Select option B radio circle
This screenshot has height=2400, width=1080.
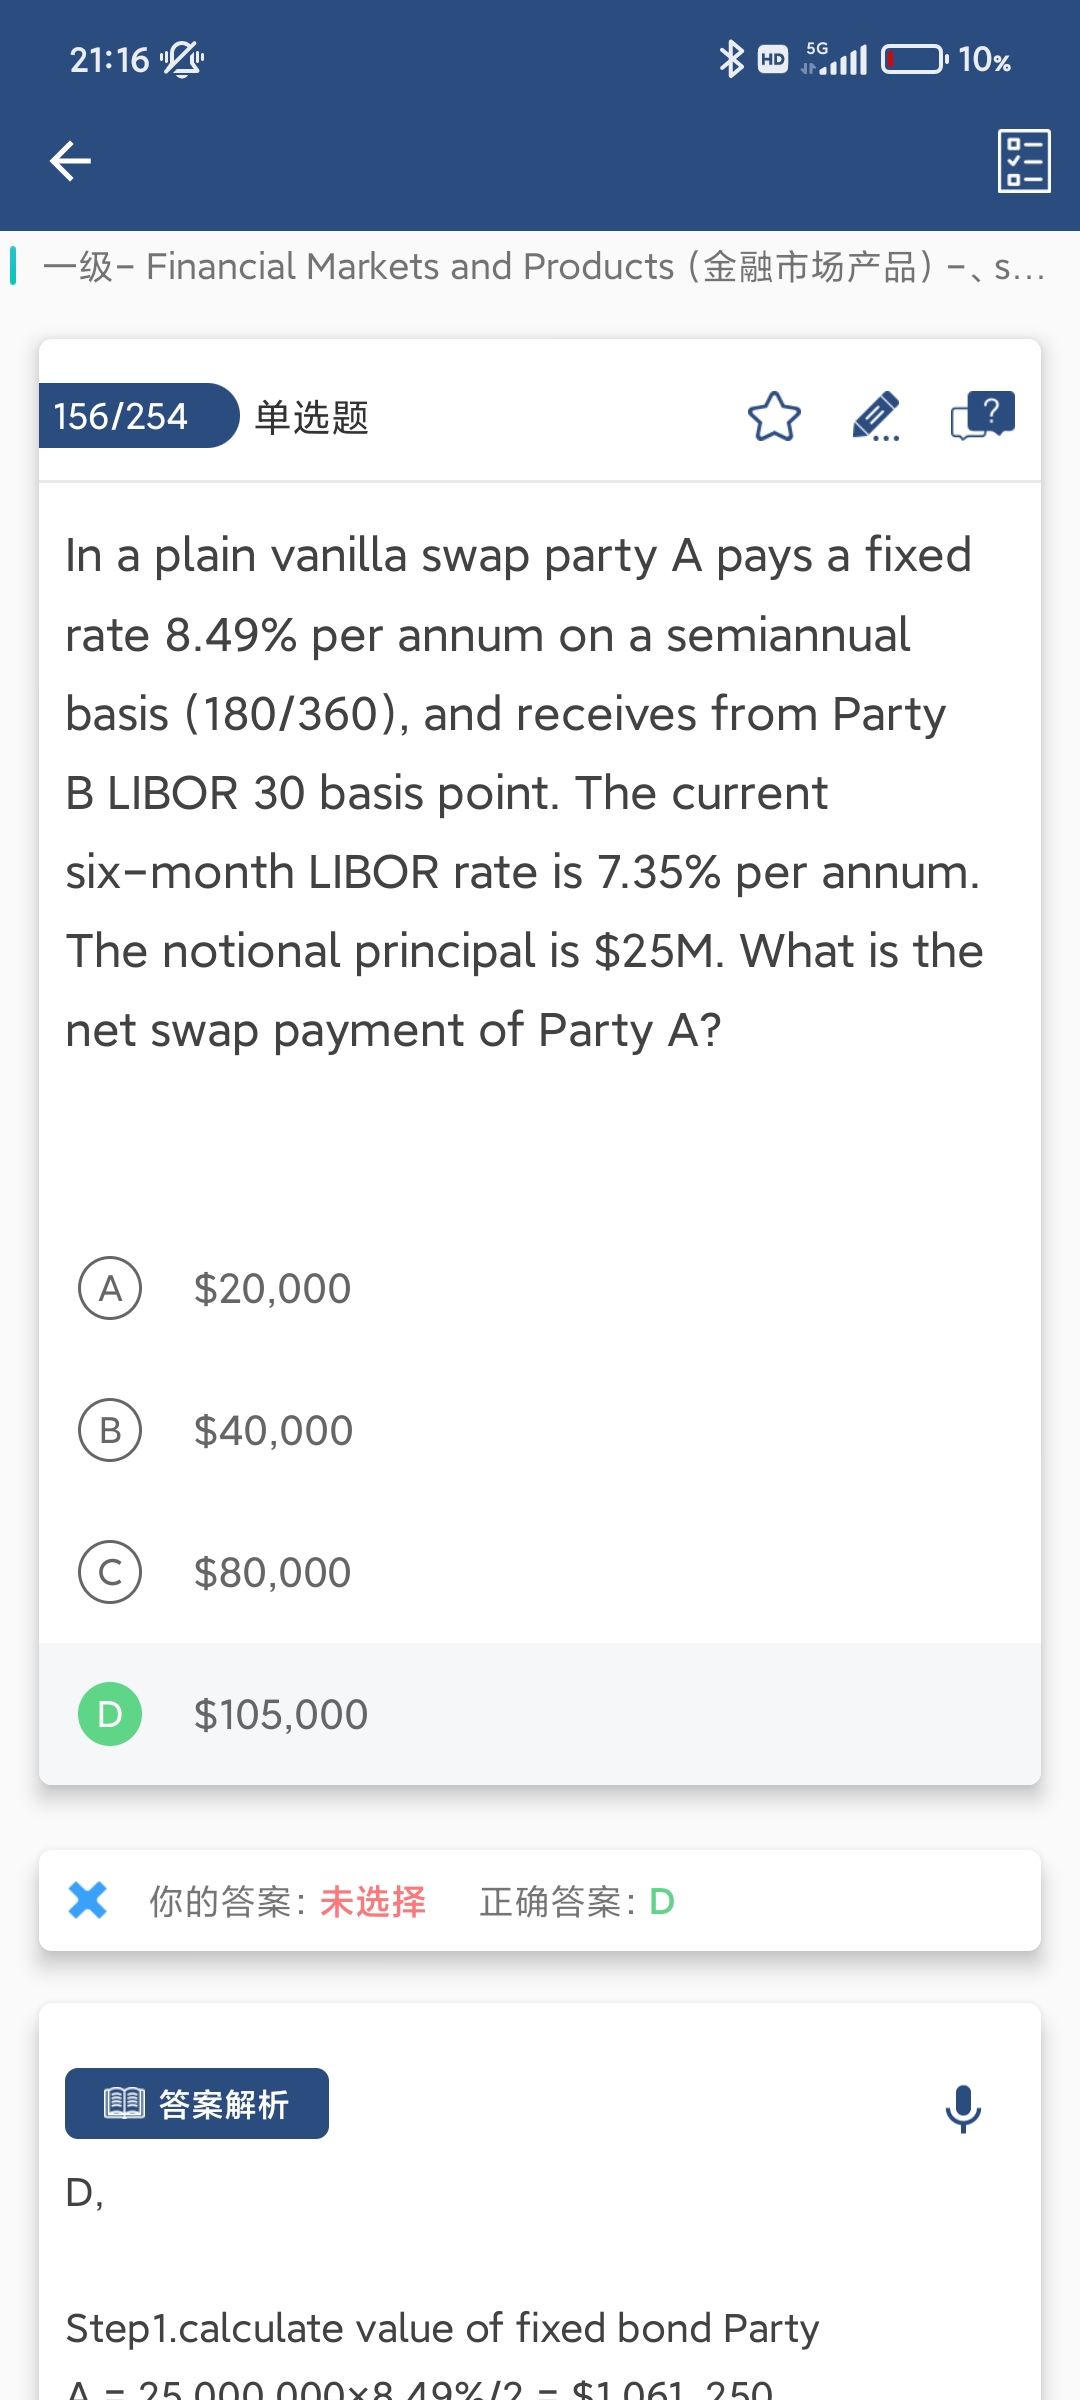[x=110, y=1430]
